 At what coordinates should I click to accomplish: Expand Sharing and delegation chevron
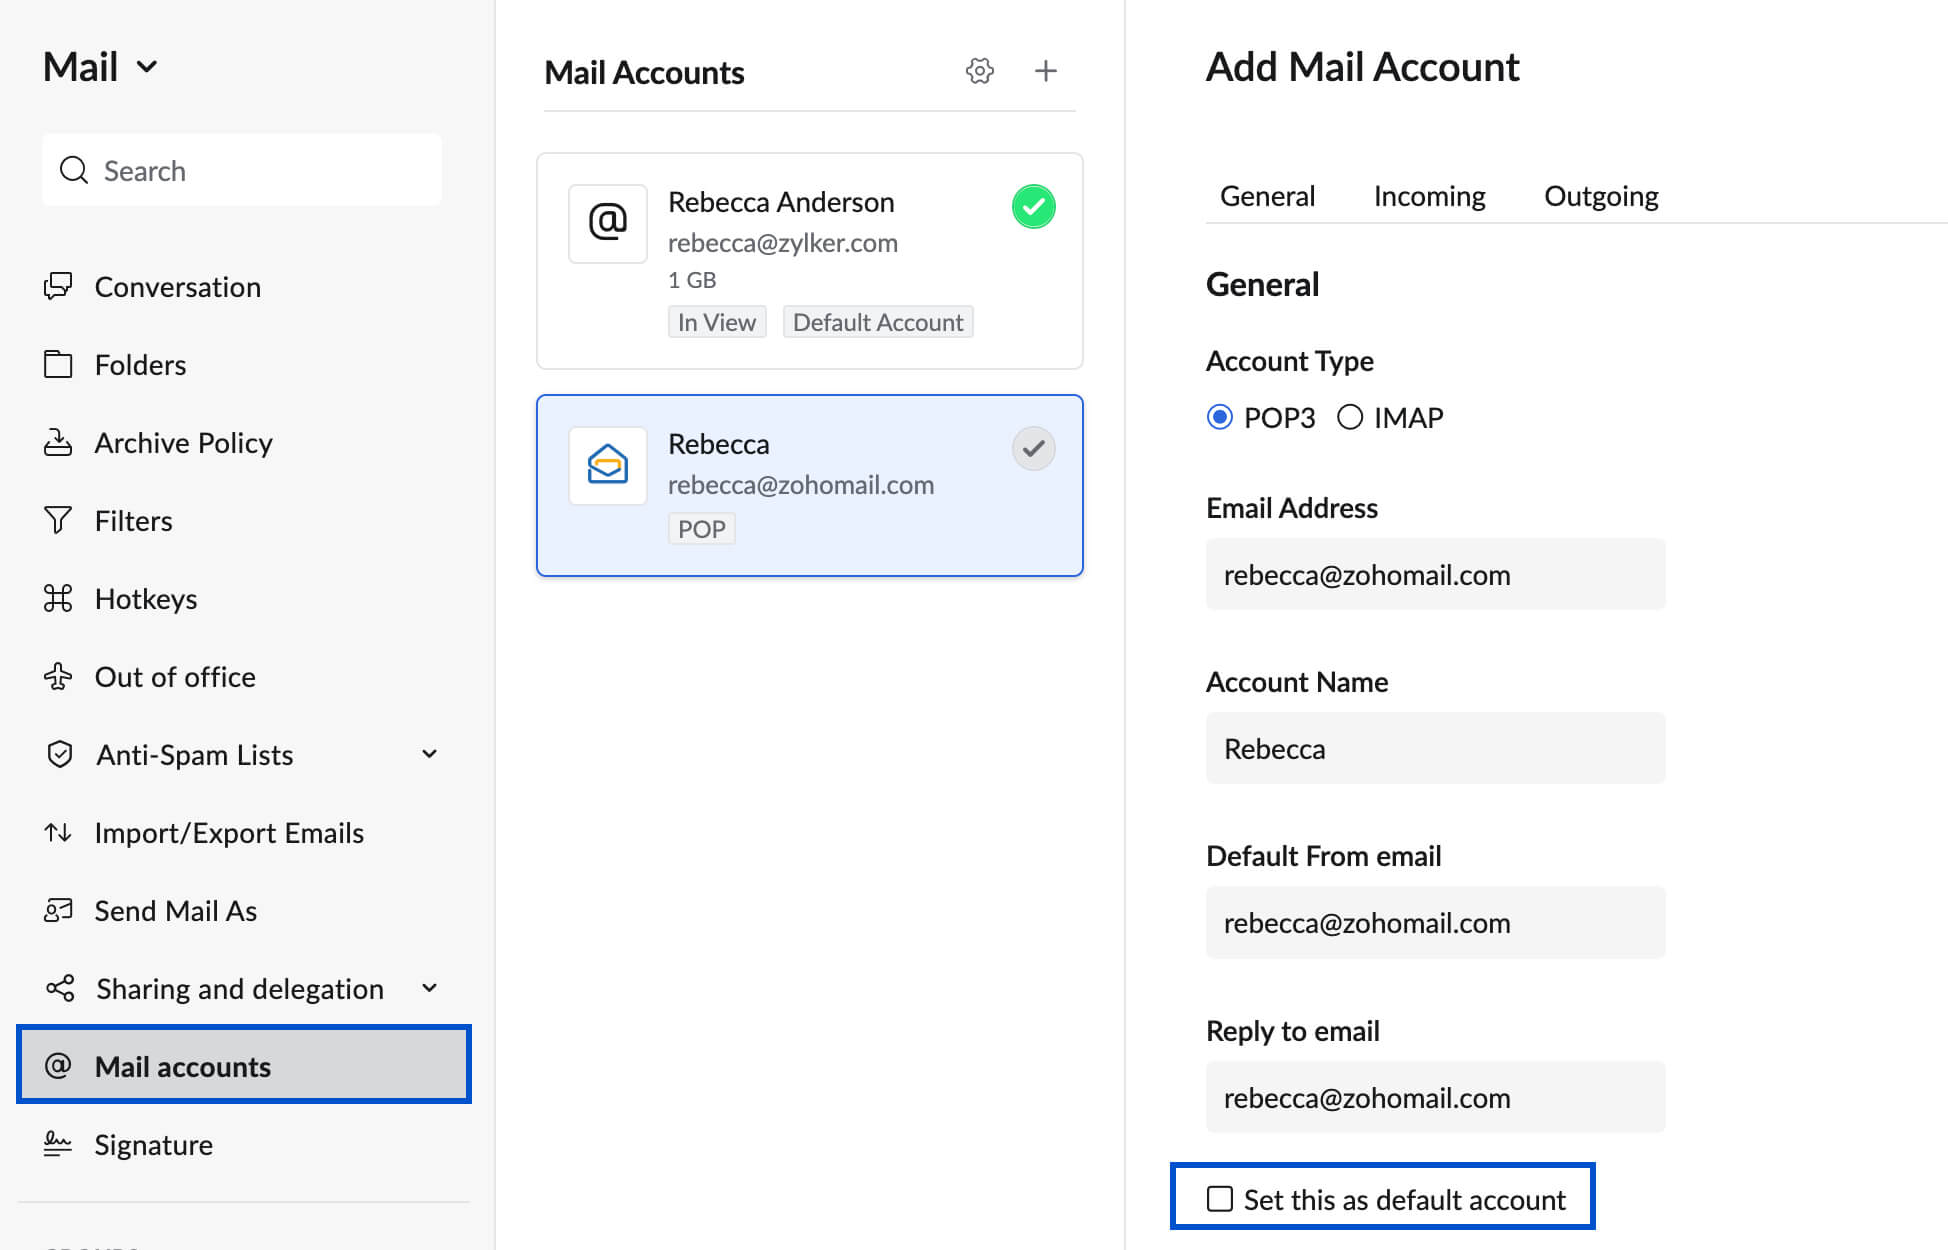(430, 988)
